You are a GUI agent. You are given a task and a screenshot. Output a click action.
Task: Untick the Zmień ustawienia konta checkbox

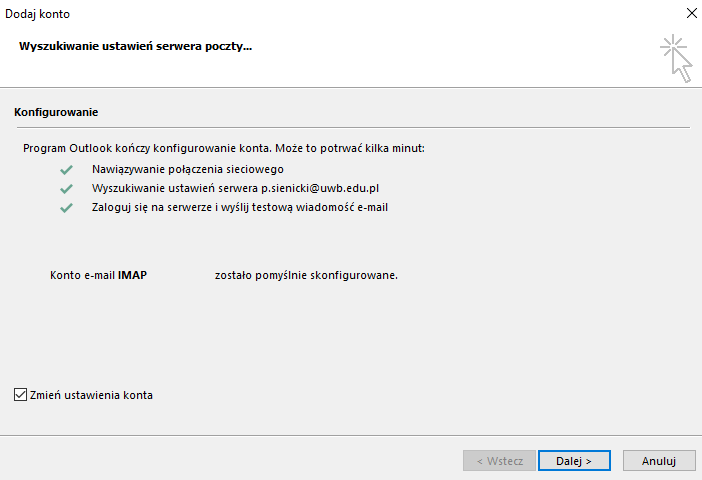tap(20, 394)
